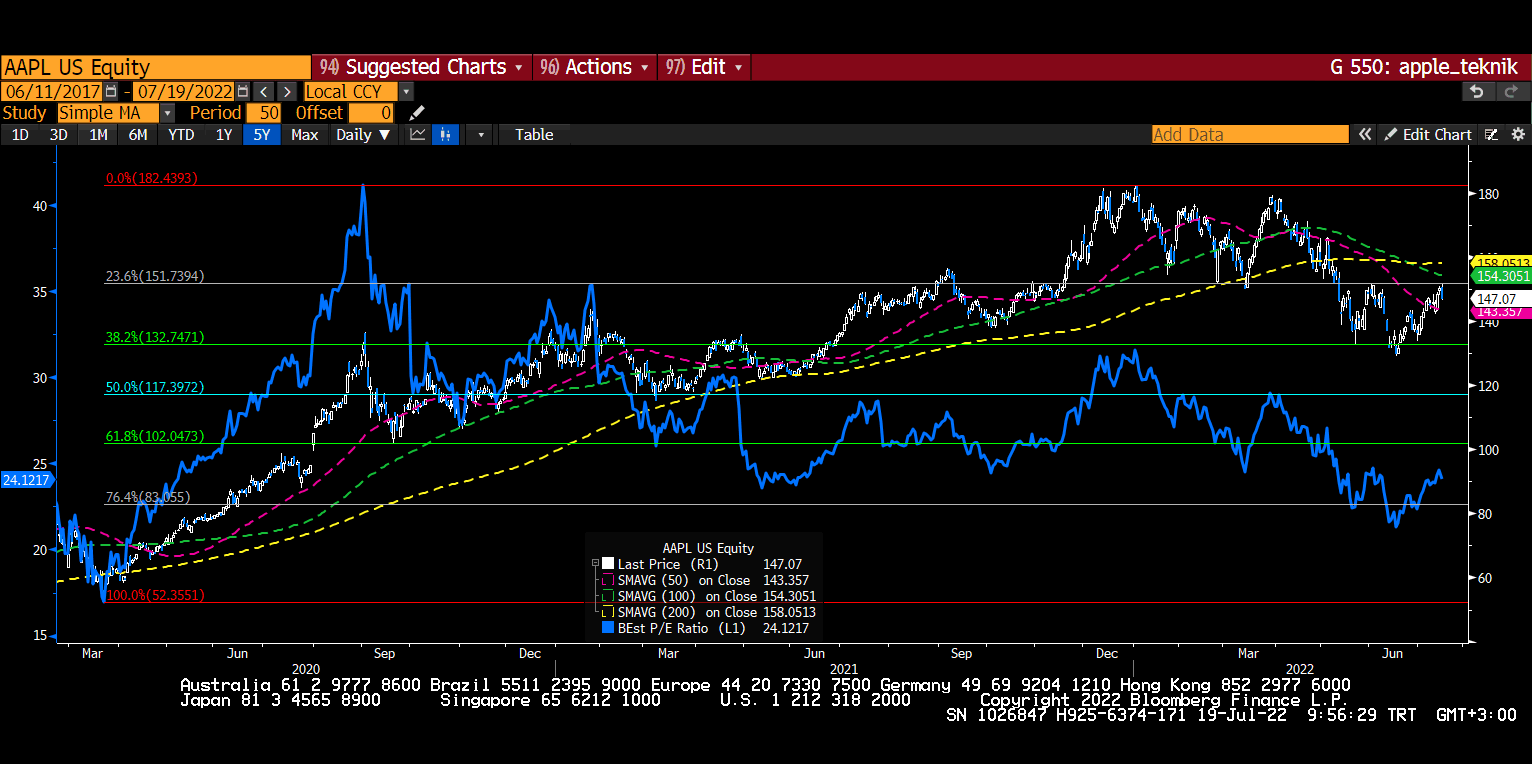1532x764 pixels.
Task: Open the Suggested Charts menu
Action: 421,67
